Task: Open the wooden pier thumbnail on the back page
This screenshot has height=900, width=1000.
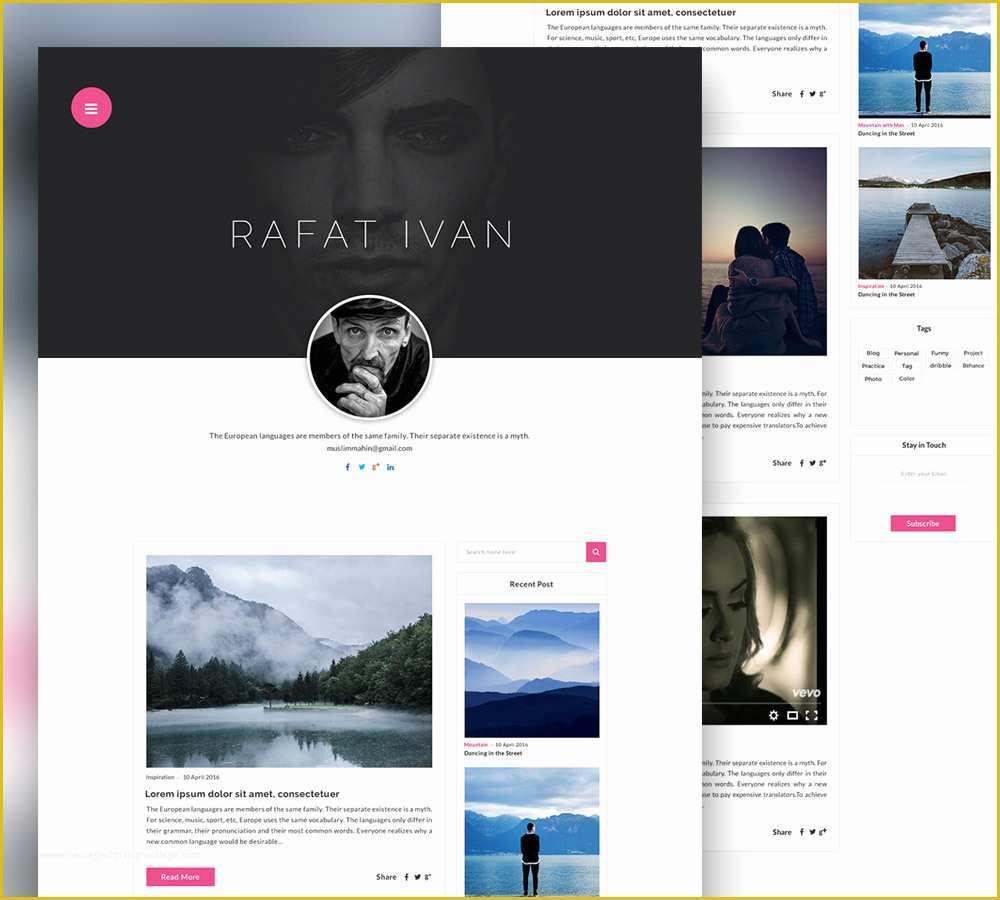Action: pyautogui.click(x=924, y=213)
